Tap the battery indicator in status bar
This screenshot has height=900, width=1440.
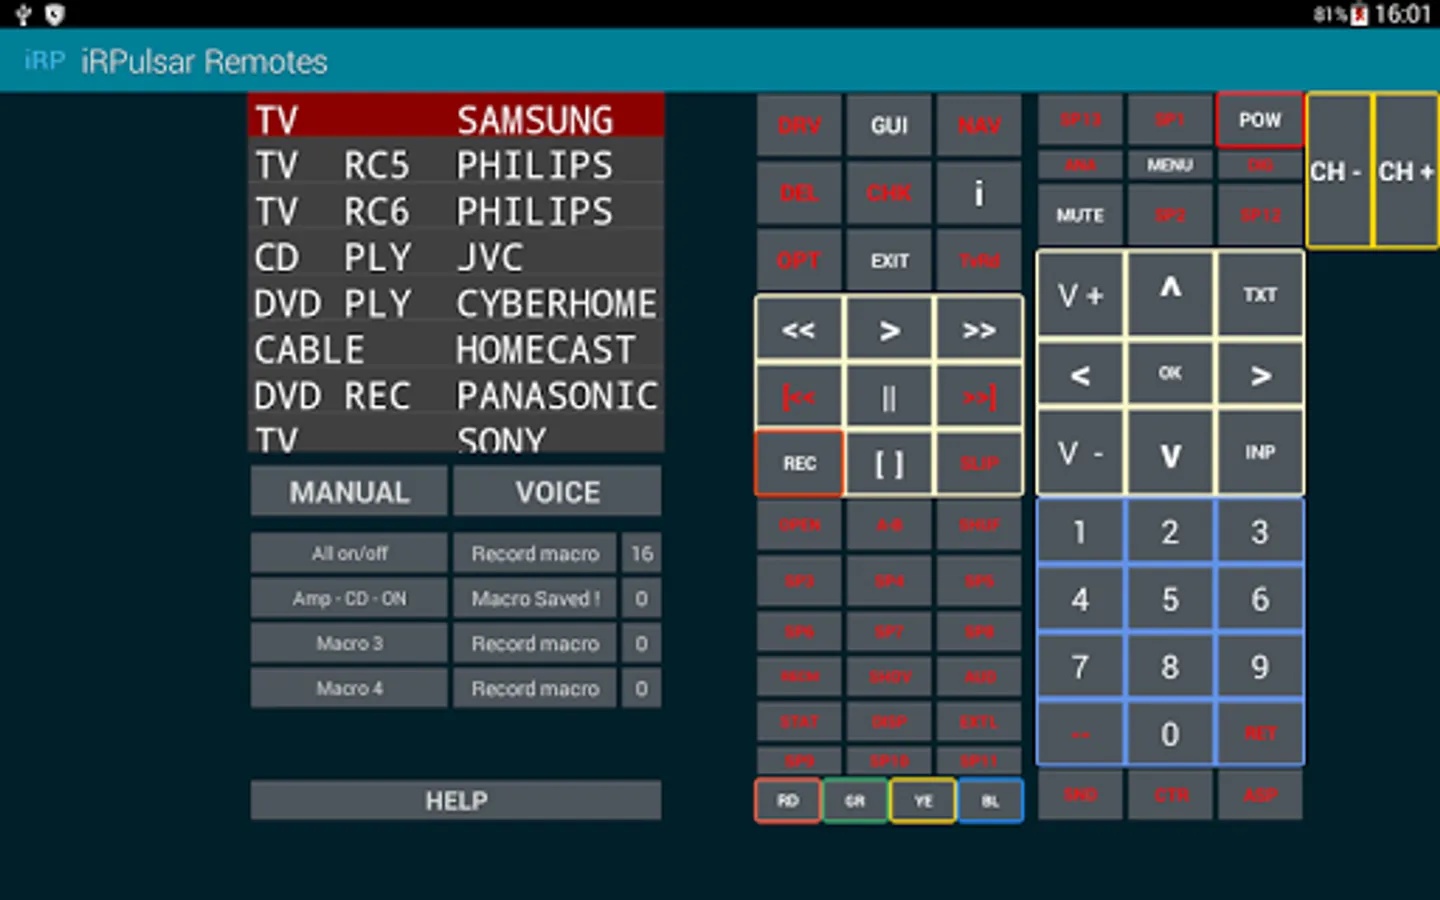coord(1359,14)
